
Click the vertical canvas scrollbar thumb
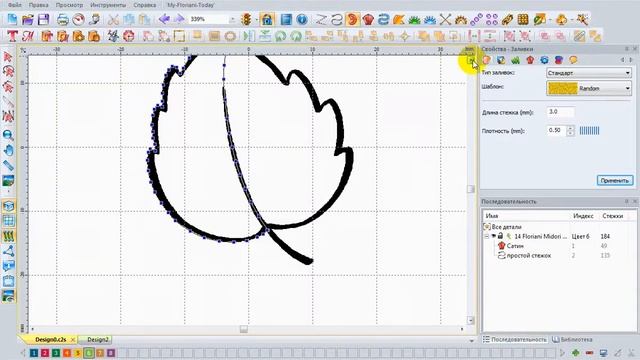[x=471, y=189]
